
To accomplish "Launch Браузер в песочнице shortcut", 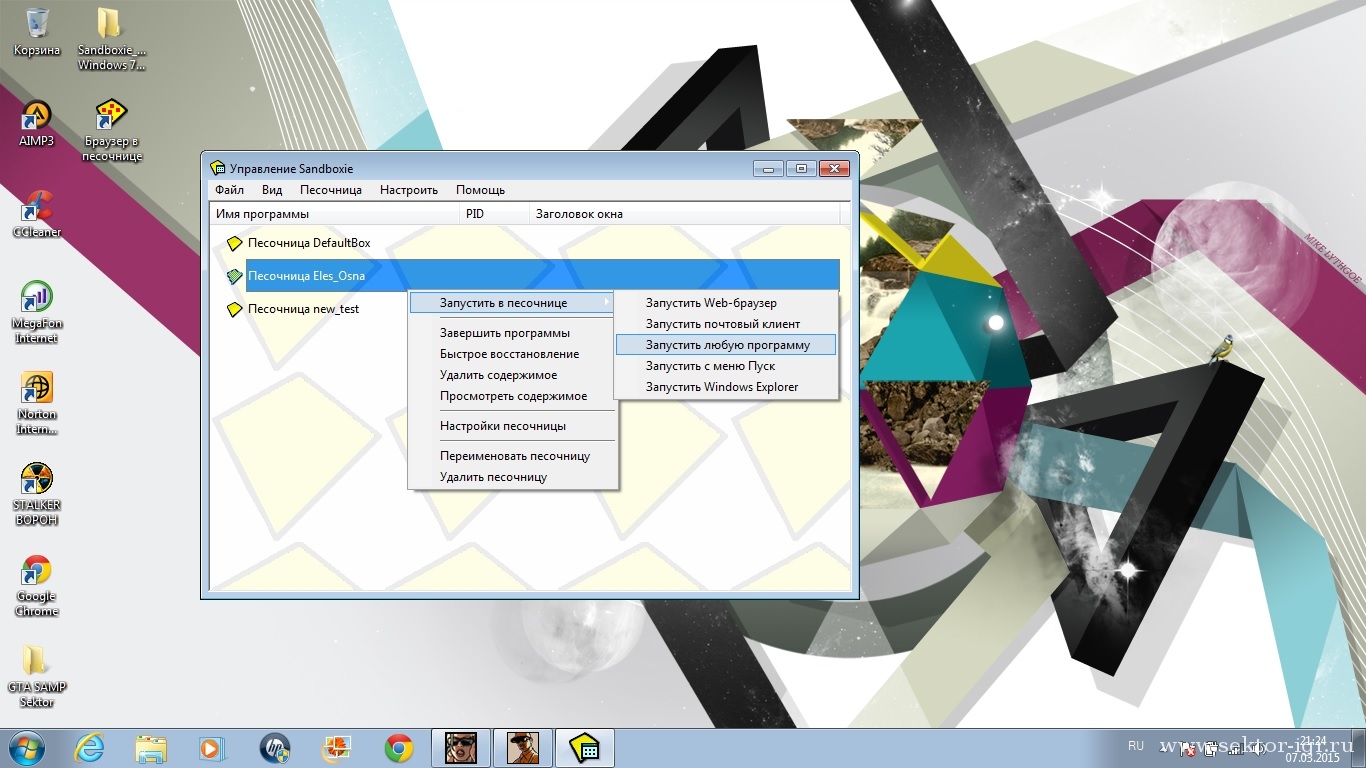I will click(112, 130).
